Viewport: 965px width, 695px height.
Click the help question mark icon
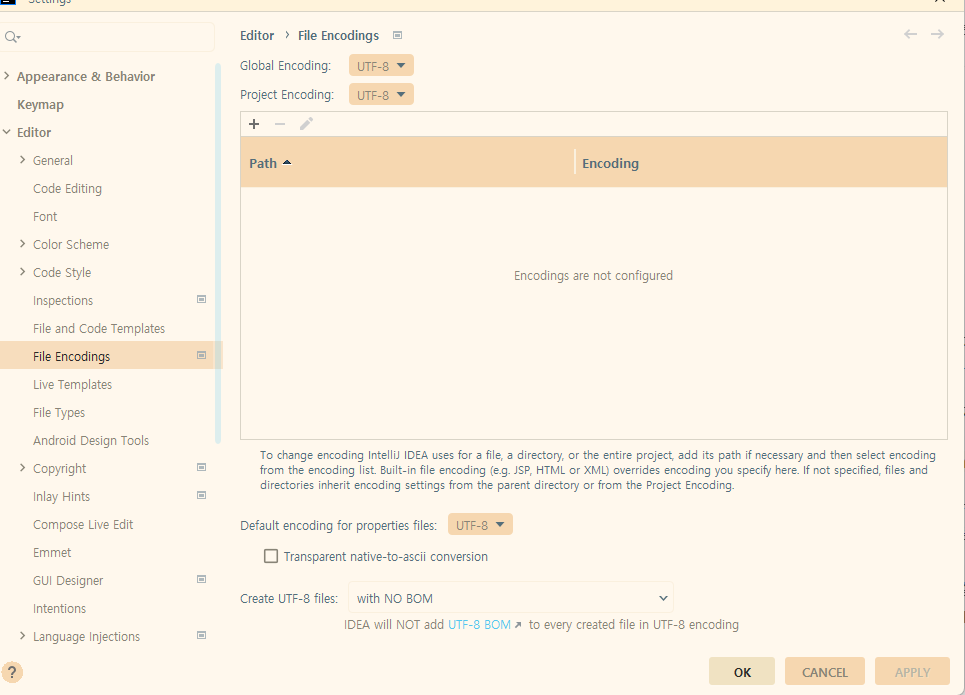point(12,672)
